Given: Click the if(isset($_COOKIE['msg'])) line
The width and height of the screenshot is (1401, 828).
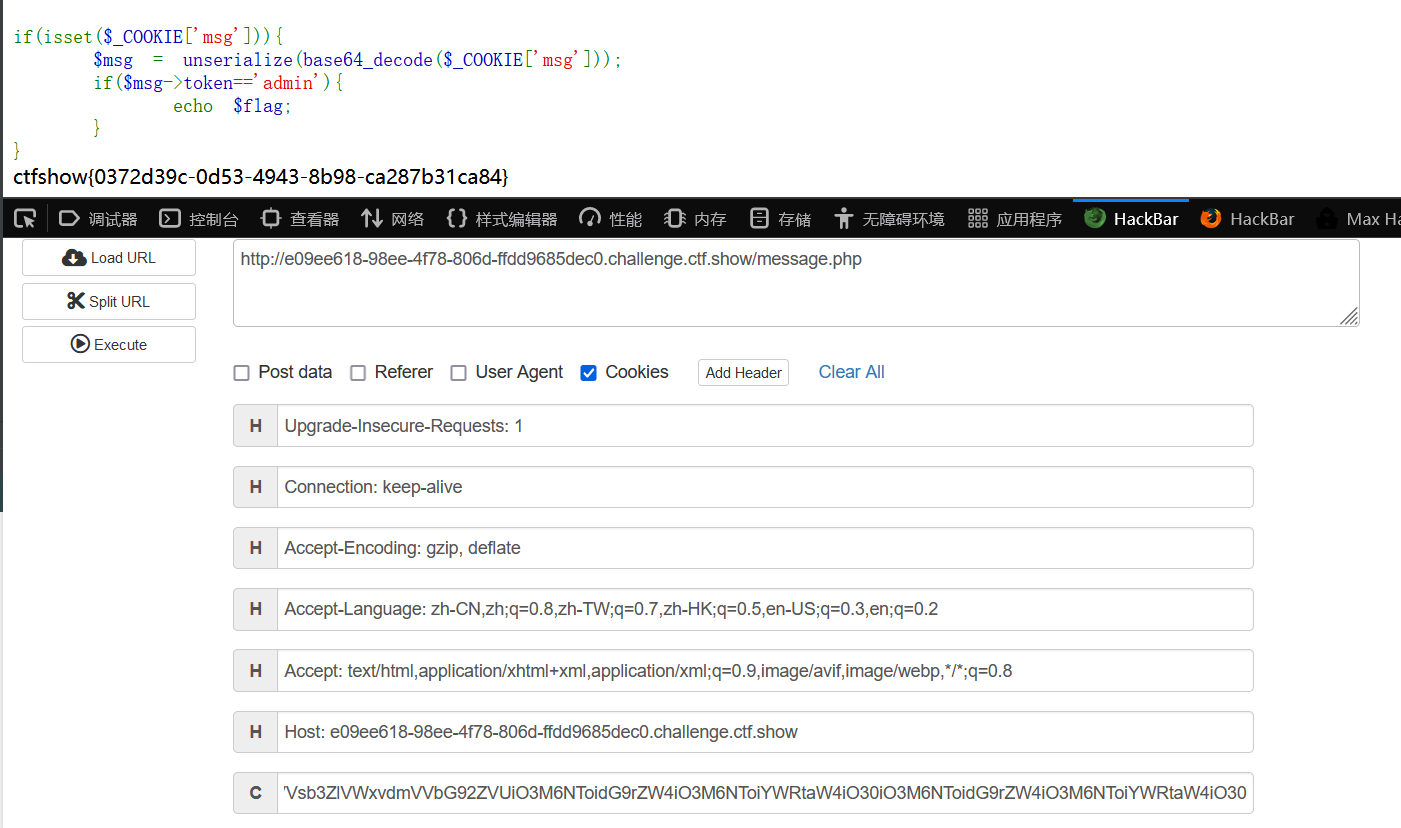Looking at the screenshot, I should pyautogui.click(x=149, y=37).
